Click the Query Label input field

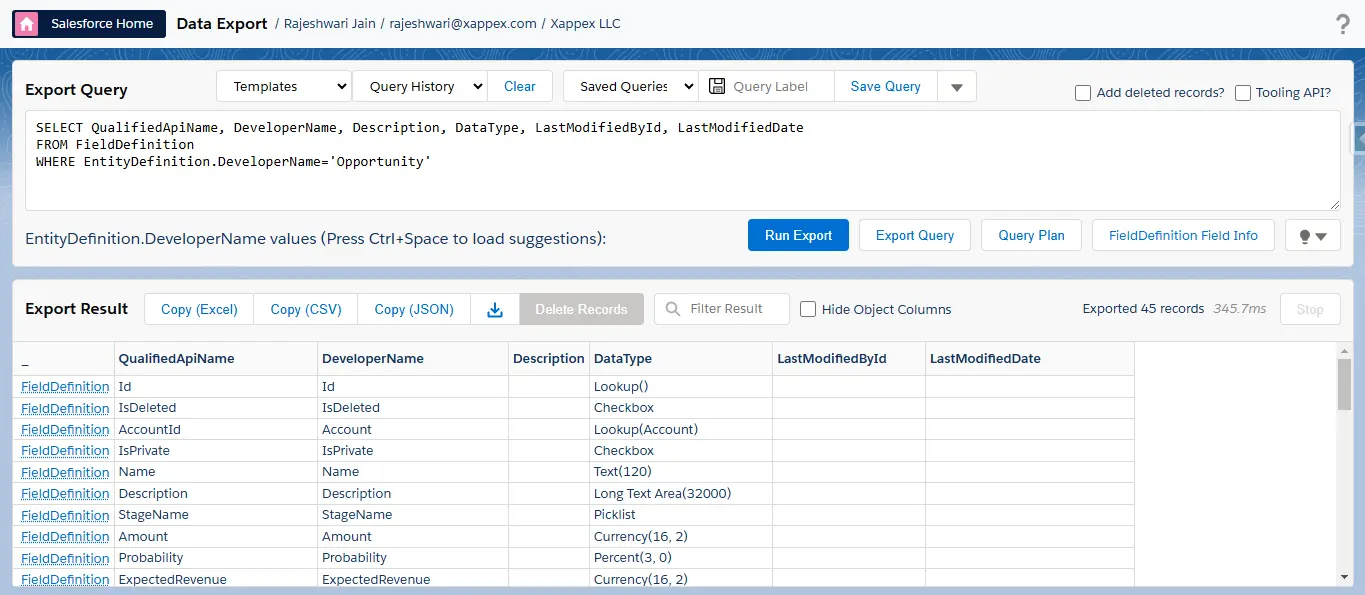780,86
